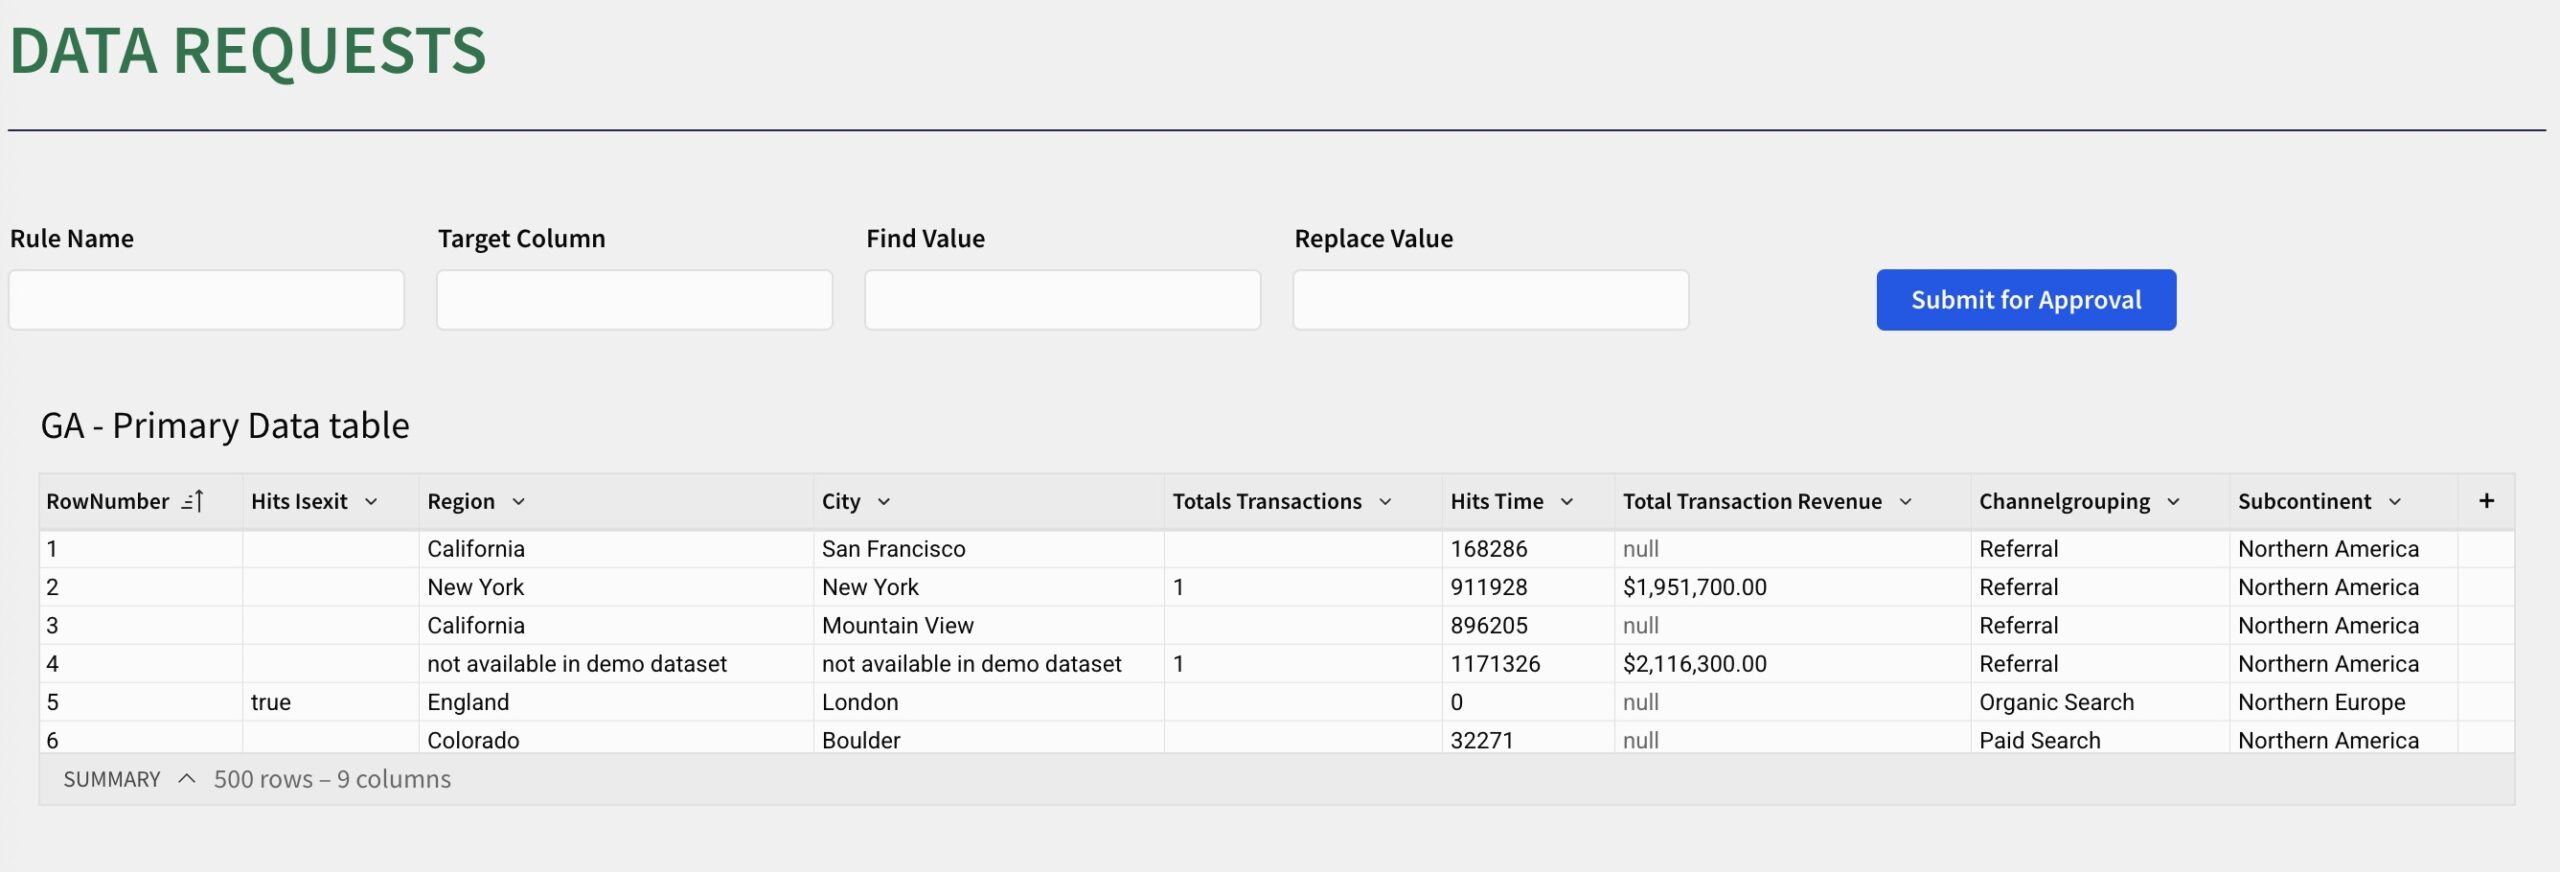Select the Find Value input field
2560x872 pixels.
pyautogui.click(x=1062, y=300)
